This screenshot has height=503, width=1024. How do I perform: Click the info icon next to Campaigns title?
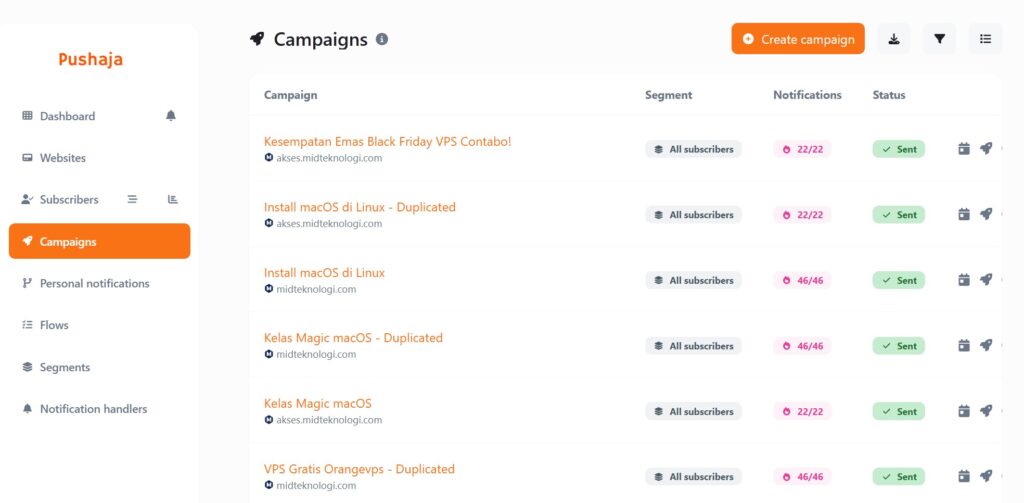(382, 39)
